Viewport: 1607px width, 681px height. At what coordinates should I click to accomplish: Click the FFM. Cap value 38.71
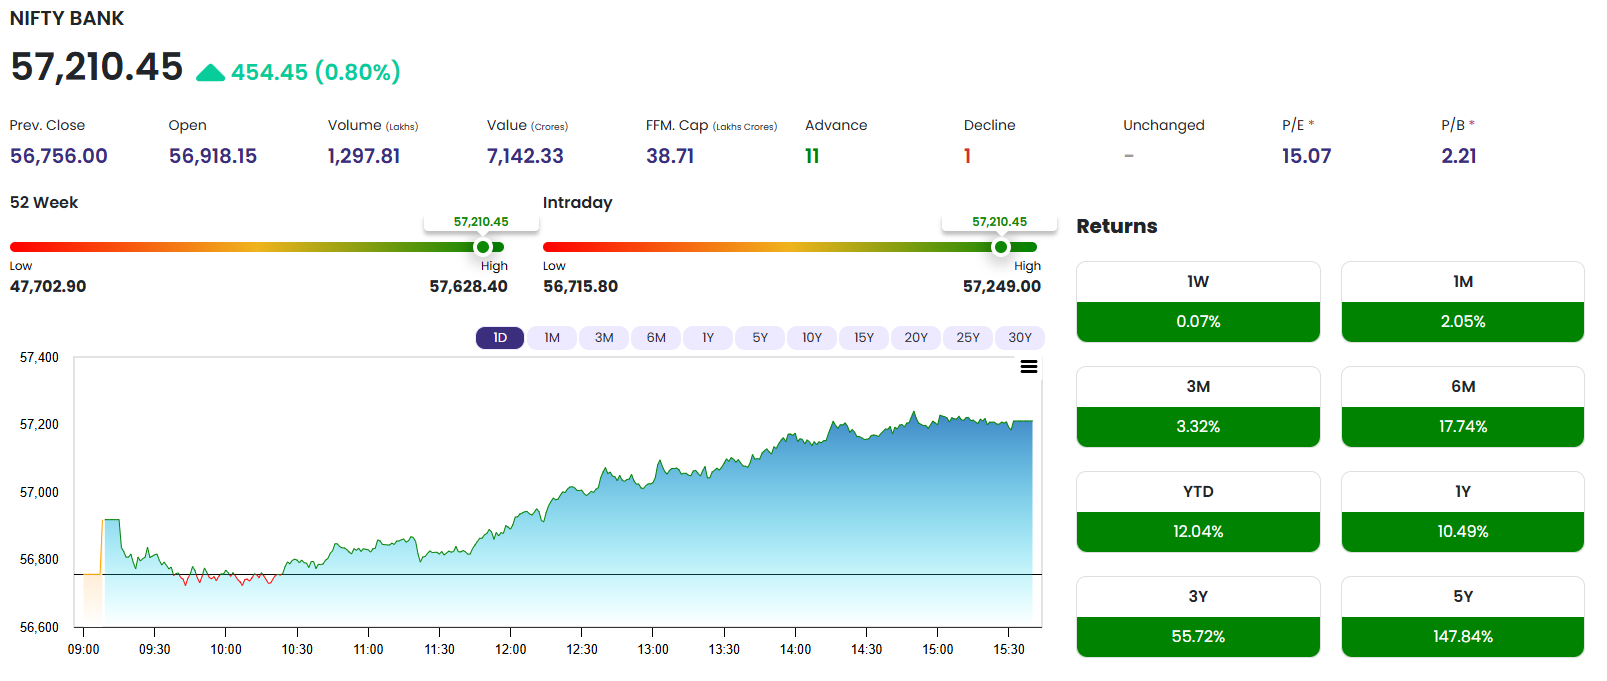(x=670, y=156)
